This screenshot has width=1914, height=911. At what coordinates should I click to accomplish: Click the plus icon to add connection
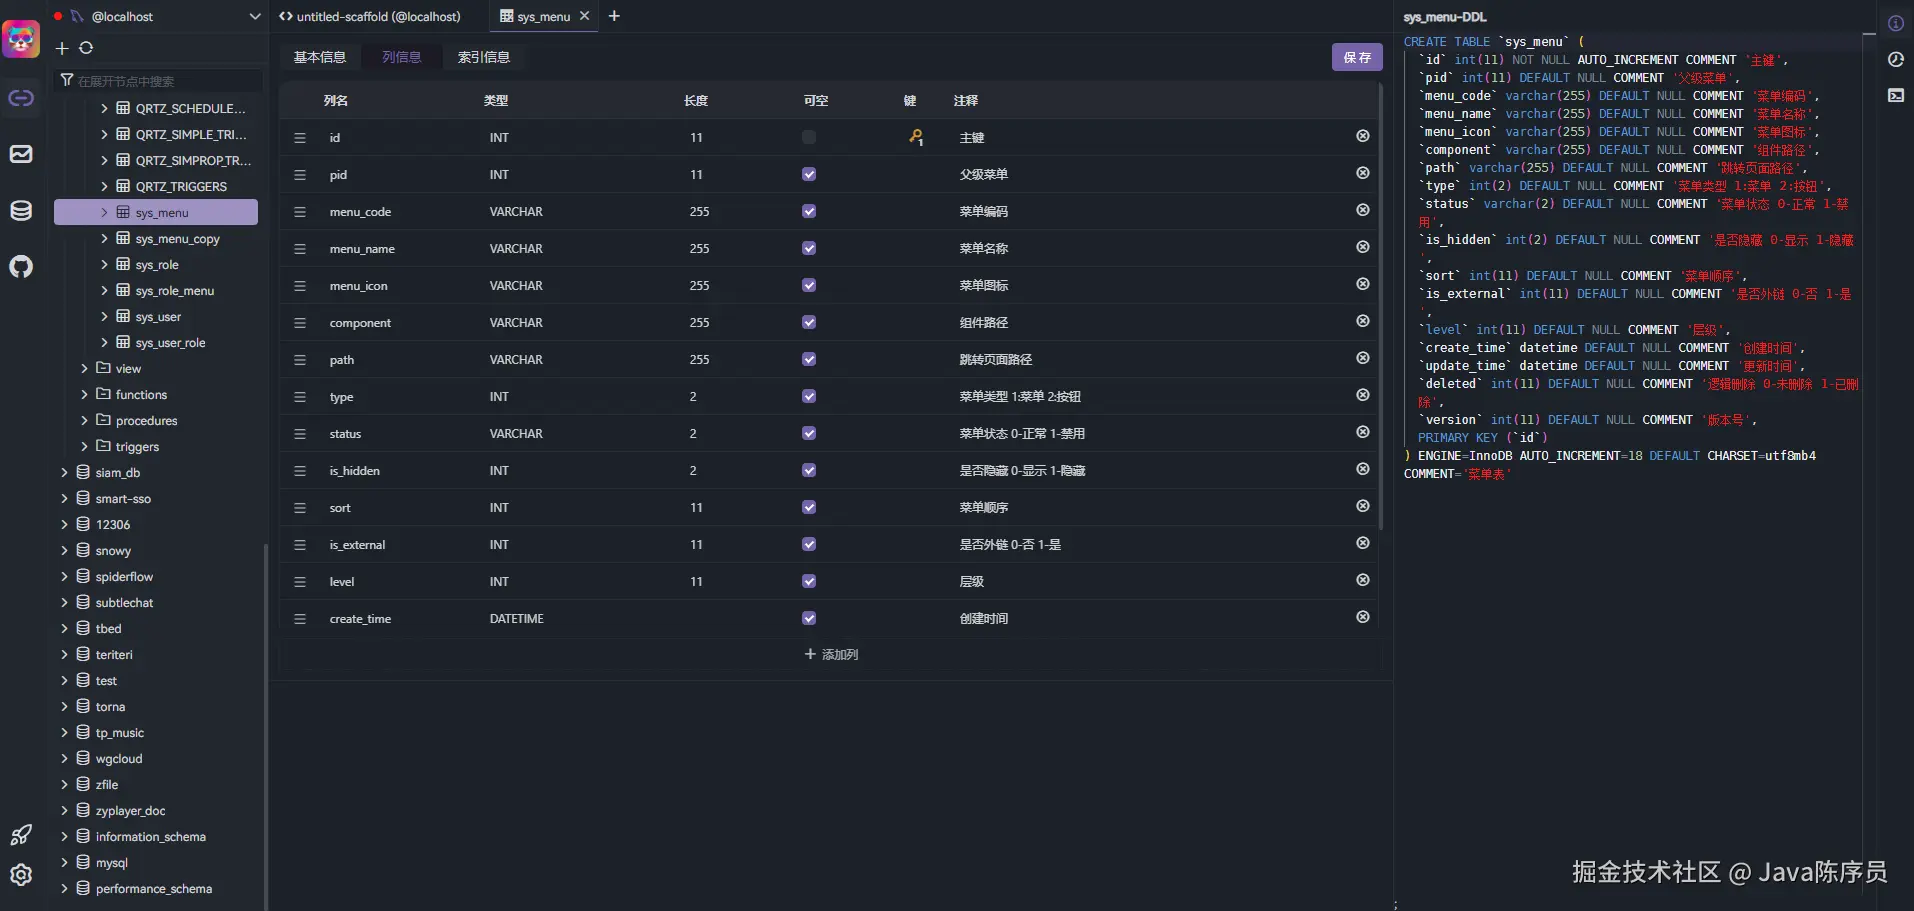click(62, 48)
